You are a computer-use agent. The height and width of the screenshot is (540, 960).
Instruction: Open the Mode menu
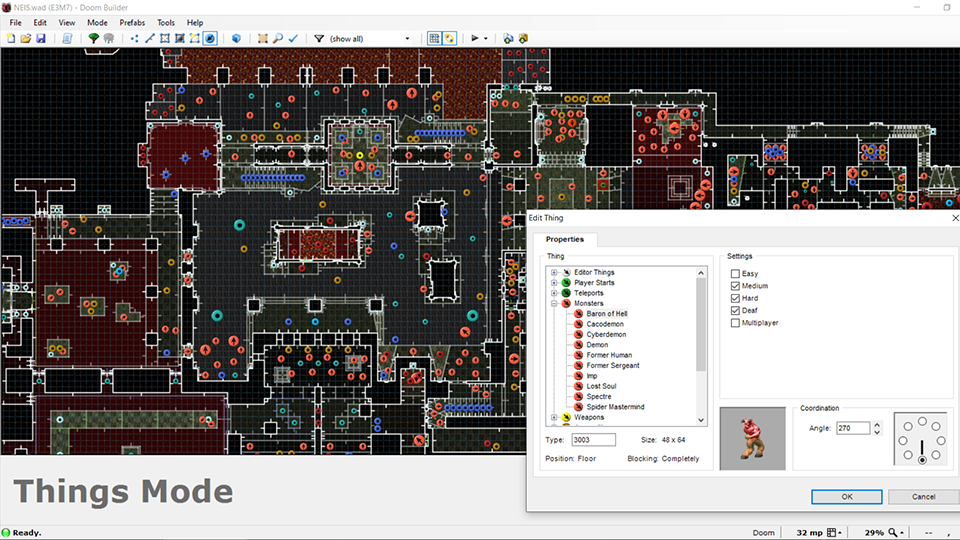point(97,23)
